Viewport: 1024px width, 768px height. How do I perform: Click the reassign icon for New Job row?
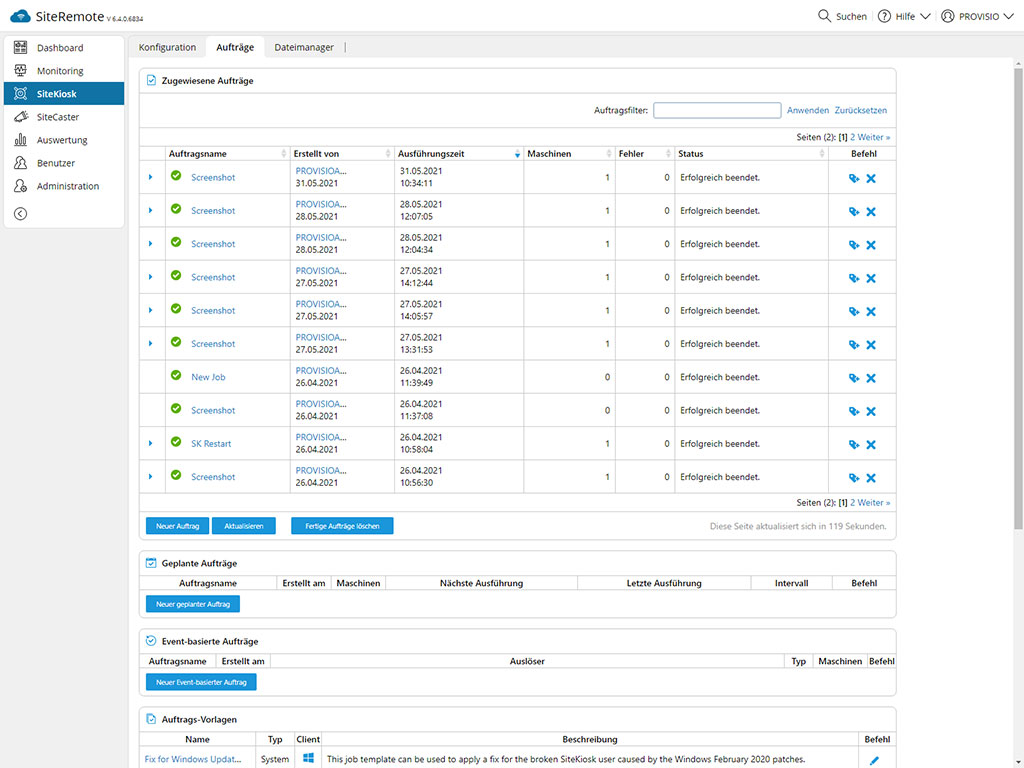(x=853, y=378)
